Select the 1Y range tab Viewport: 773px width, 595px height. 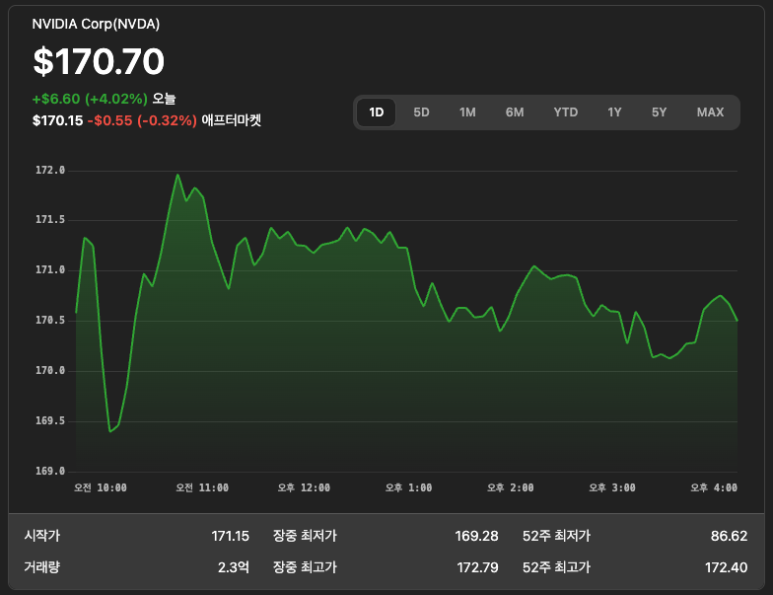(614, 112)
